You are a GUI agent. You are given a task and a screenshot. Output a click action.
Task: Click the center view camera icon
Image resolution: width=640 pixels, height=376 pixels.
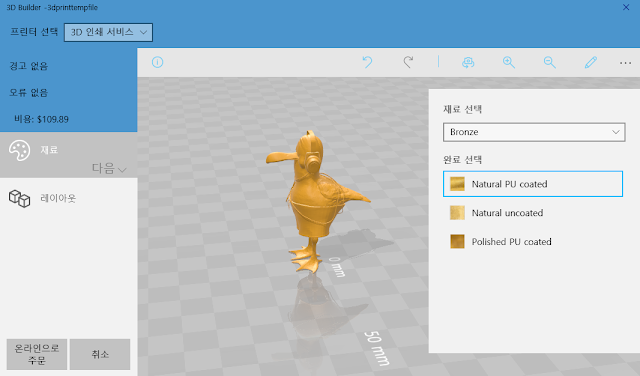tap(468, 62)
